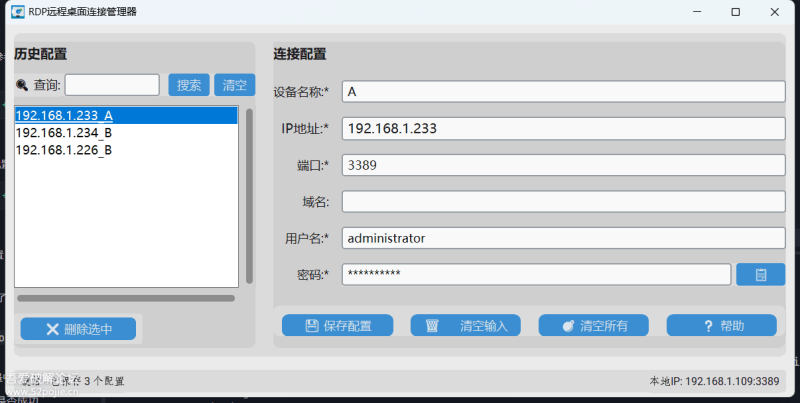Close the RDP manager window
The width and height of the screenshot is (800, 403).
pos(774,12)
